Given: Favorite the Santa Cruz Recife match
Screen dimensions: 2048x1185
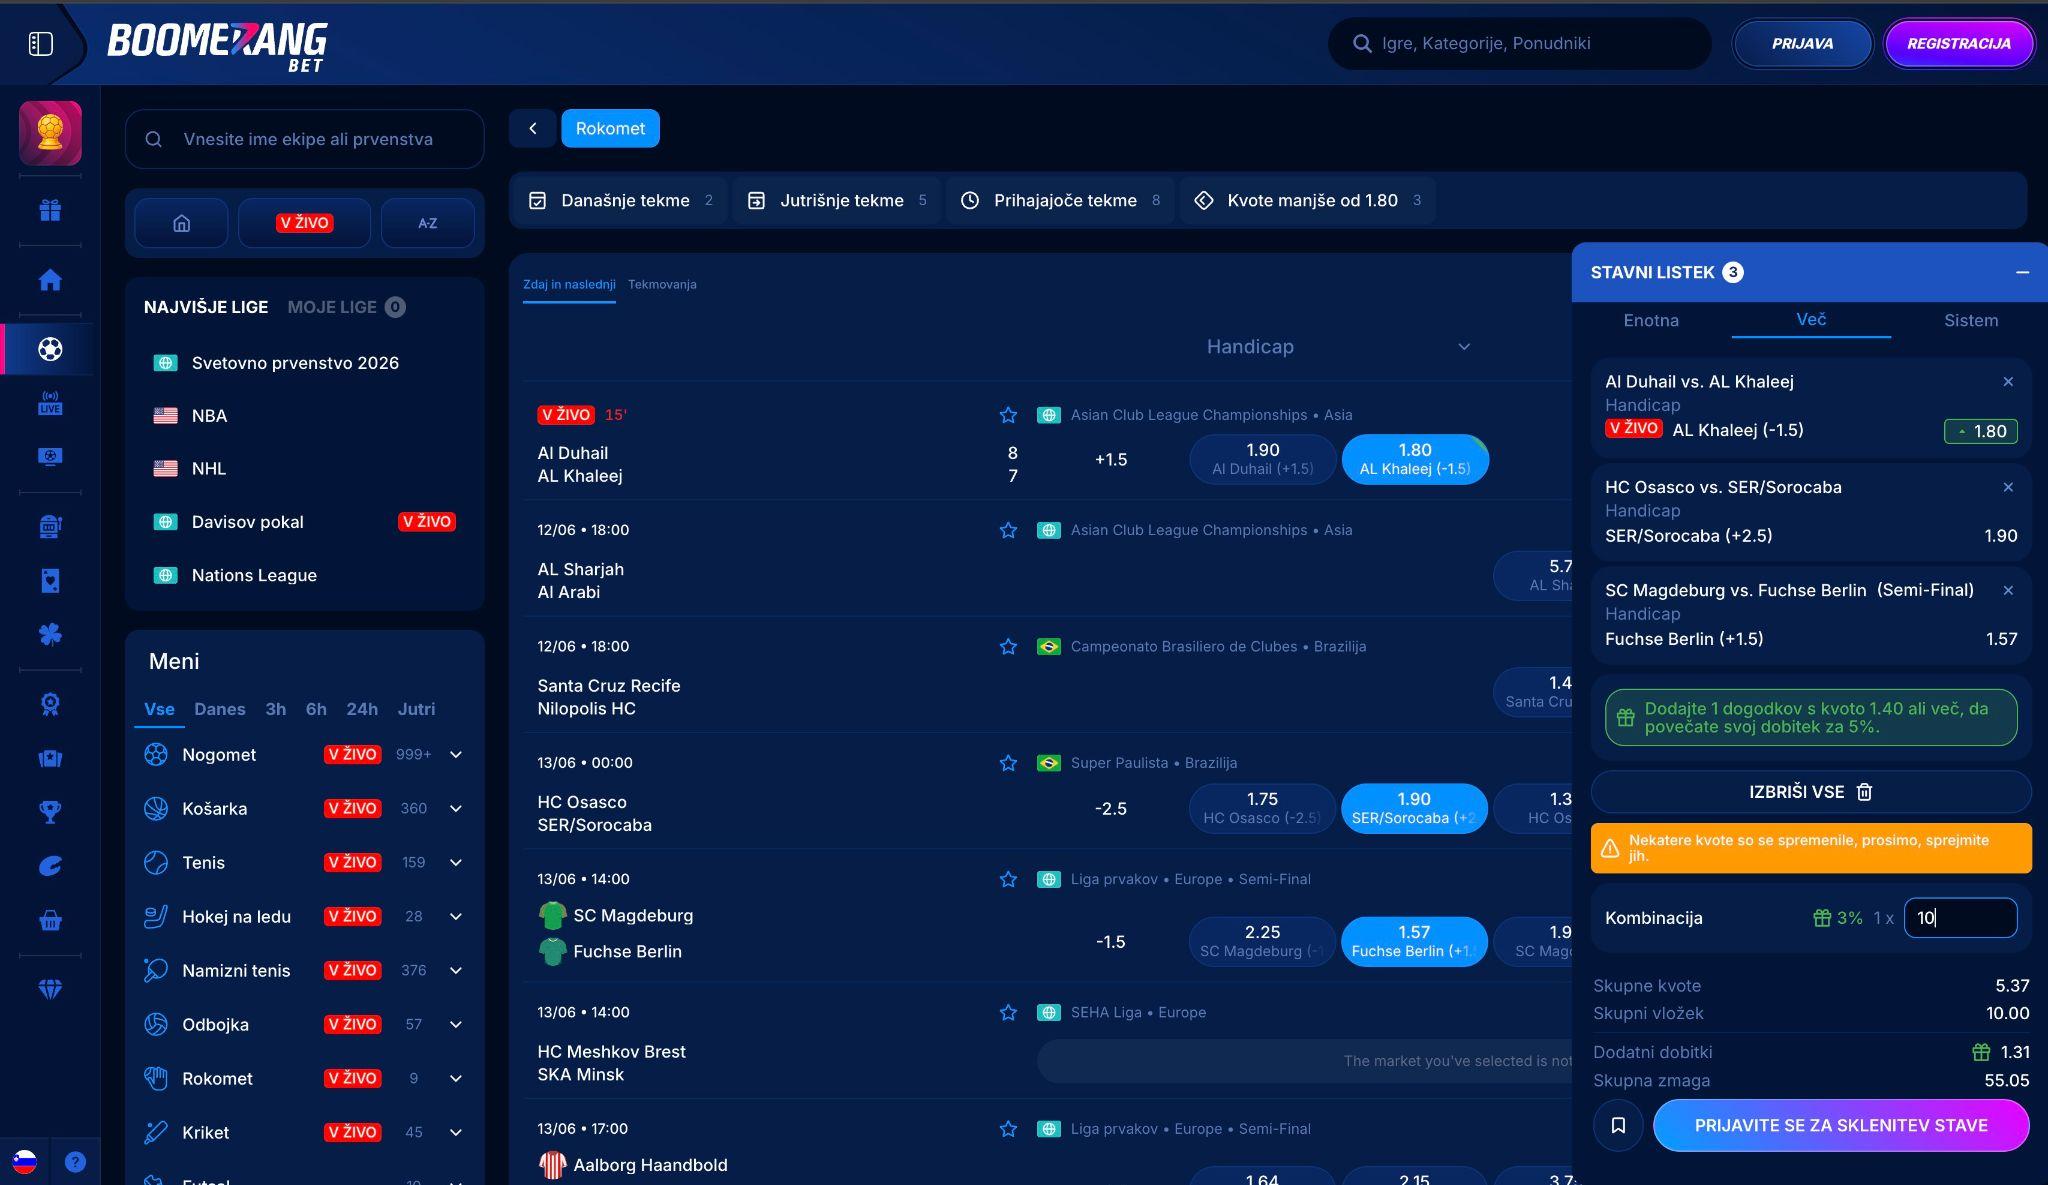Looking at the screenshot, I should (1008, 647).
